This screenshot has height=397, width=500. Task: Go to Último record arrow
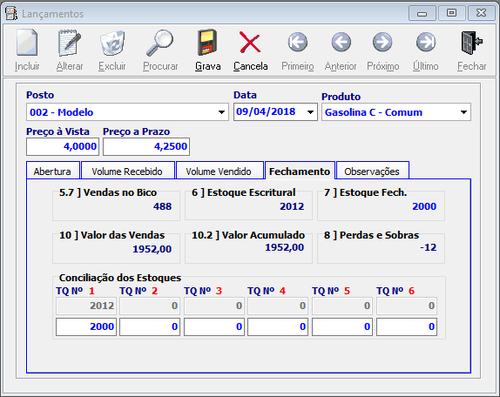[426, 42]
